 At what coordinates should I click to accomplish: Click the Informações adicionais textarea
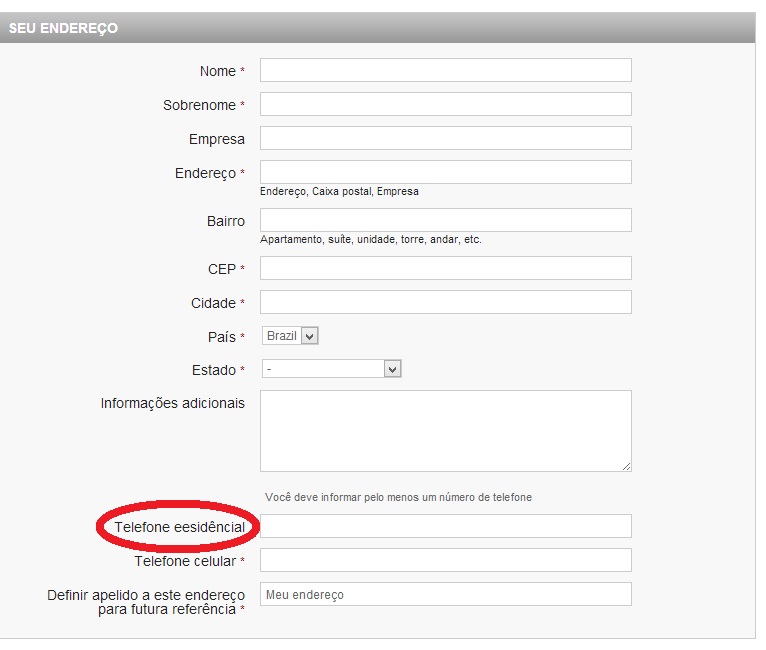click(x=446, y=431)
